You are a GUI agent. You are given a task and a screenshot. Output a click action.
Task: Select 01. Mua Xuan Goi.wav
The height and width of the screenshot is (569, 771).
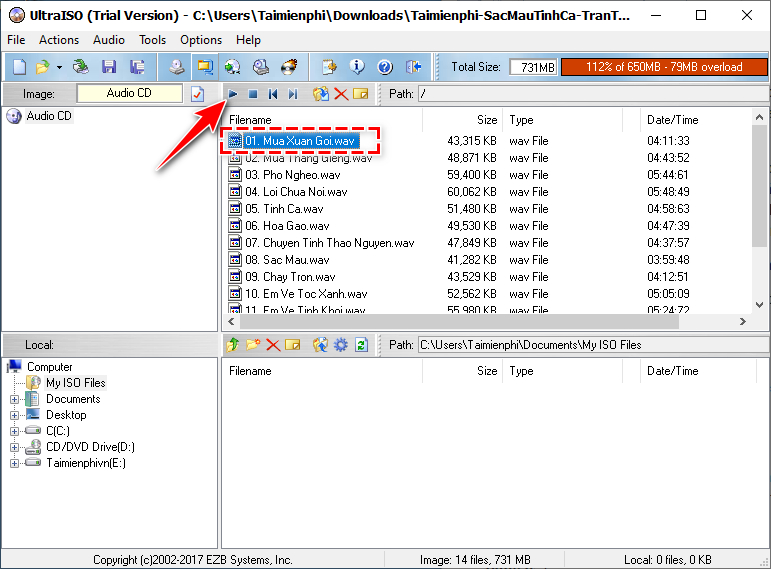click(299, 141)
